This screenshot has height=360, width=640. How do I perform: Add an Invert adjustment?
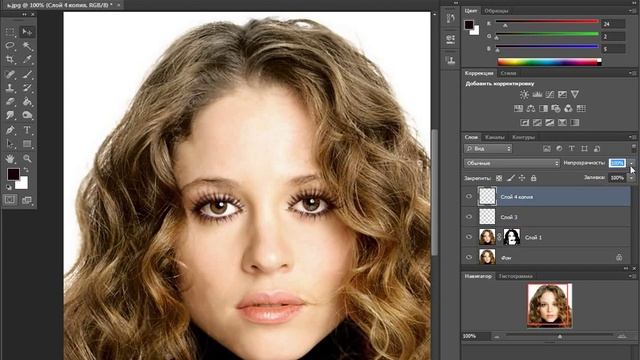(x=525, y=122)
